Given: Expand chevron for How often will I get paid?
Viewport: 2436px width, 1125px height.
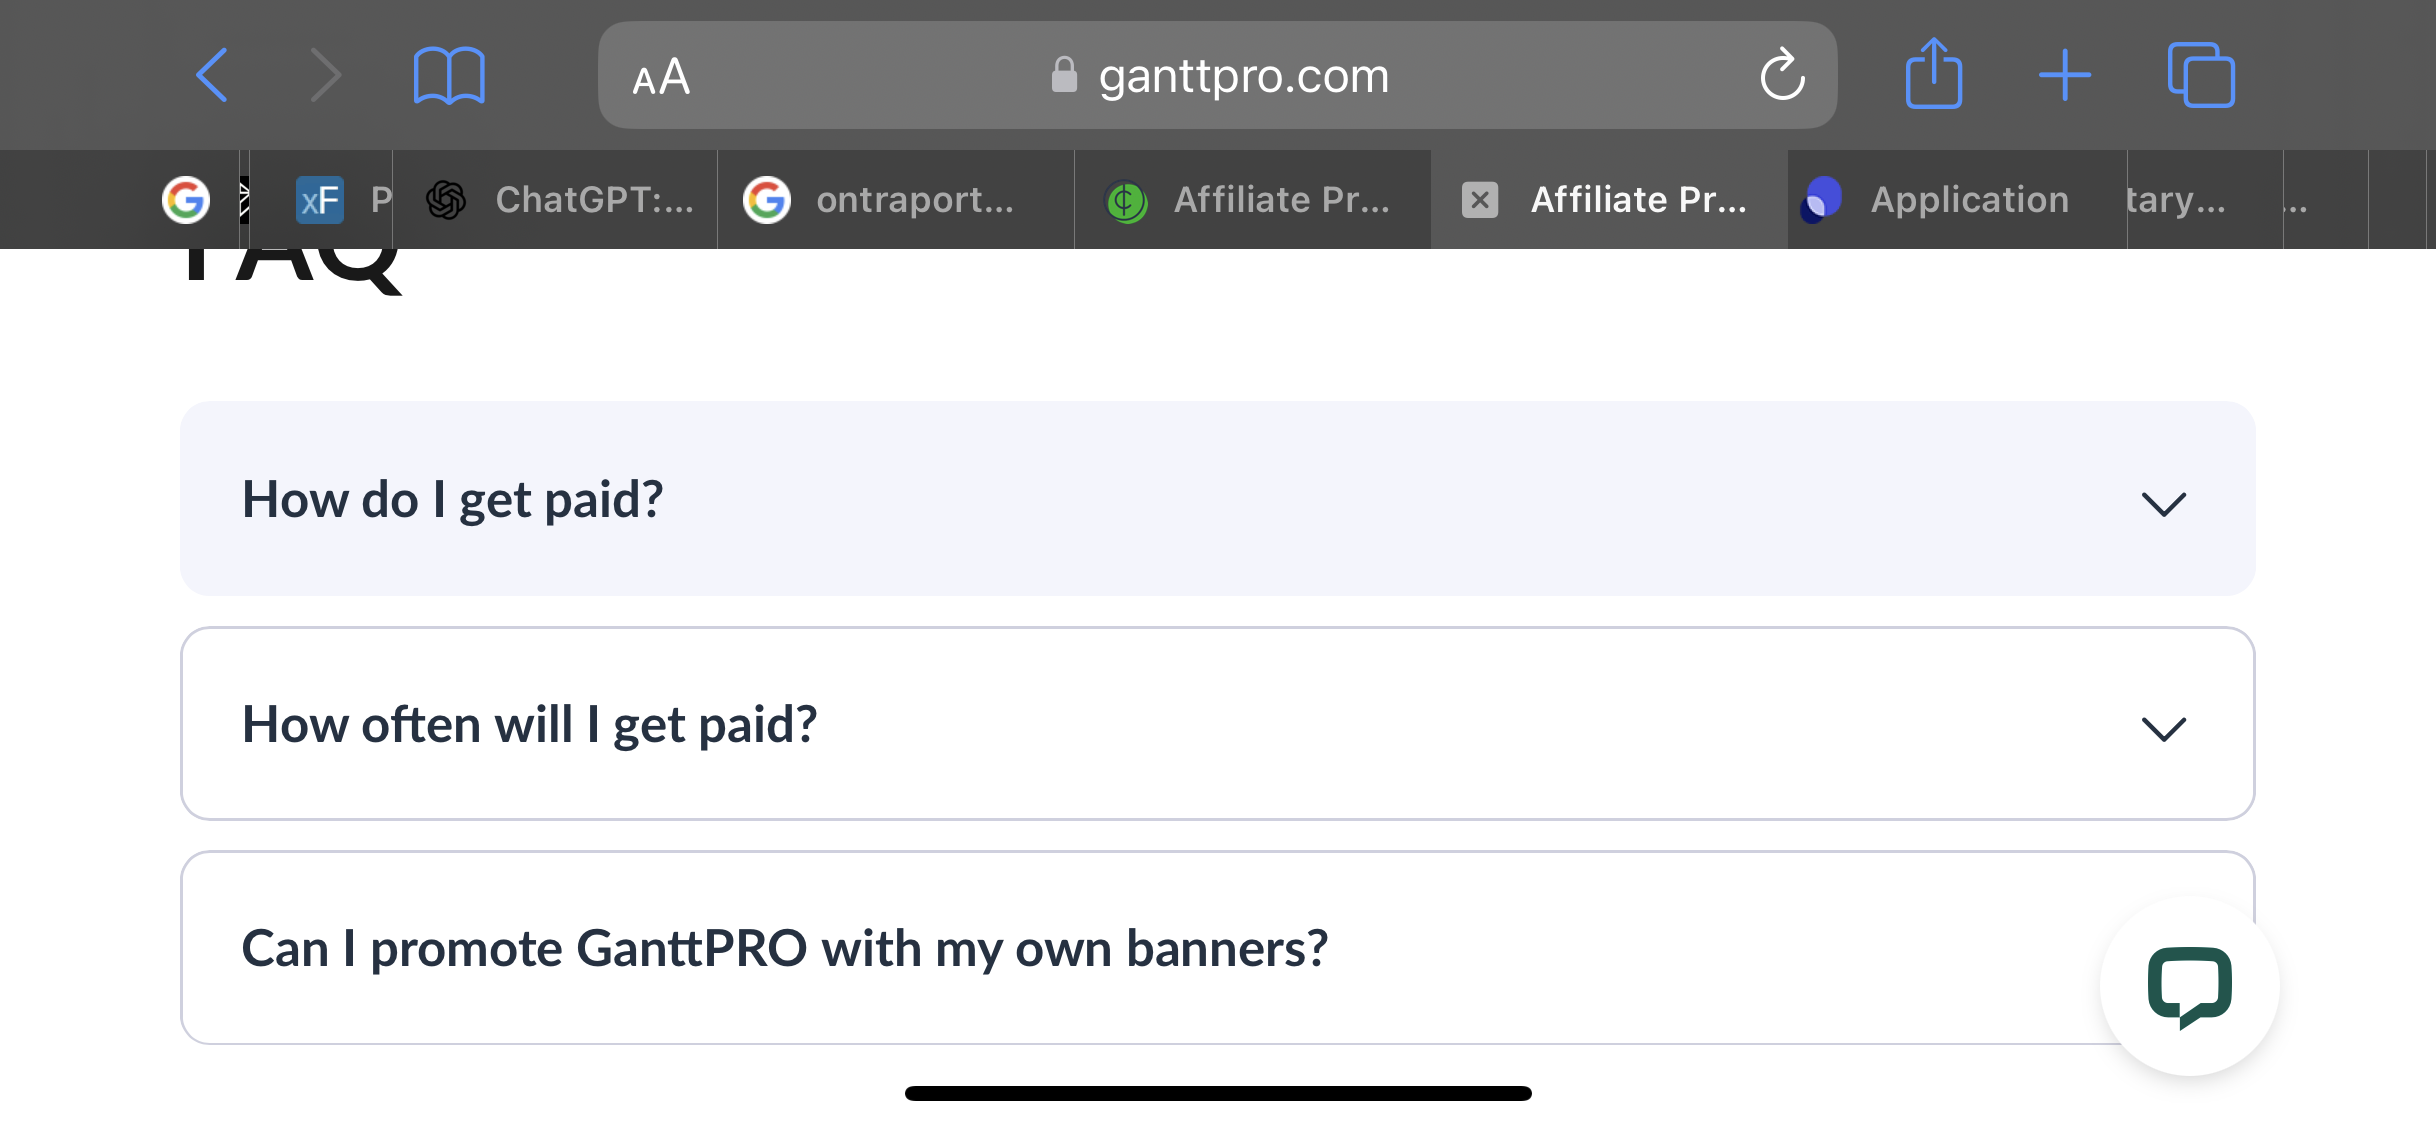Looking at the screenshot, I should pos(2163,728).
